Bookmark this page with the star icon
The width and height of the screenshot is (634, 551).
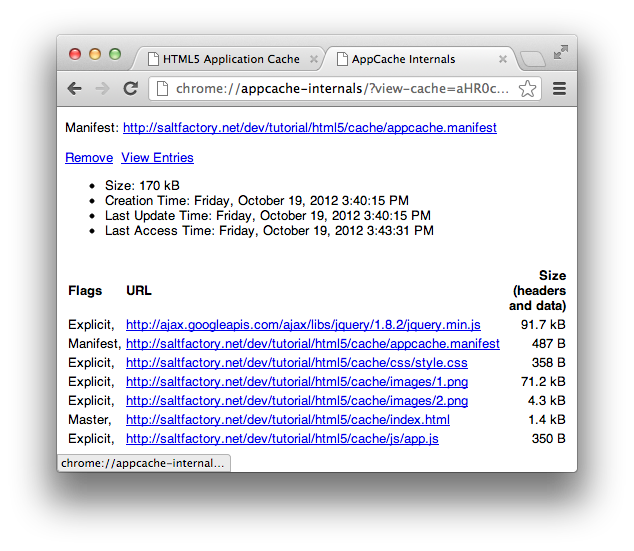click(527, 89)
